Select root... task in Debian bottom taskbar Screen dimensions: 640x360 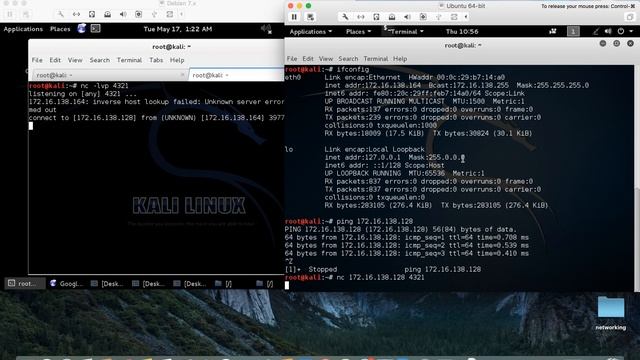tap(25, 283)
